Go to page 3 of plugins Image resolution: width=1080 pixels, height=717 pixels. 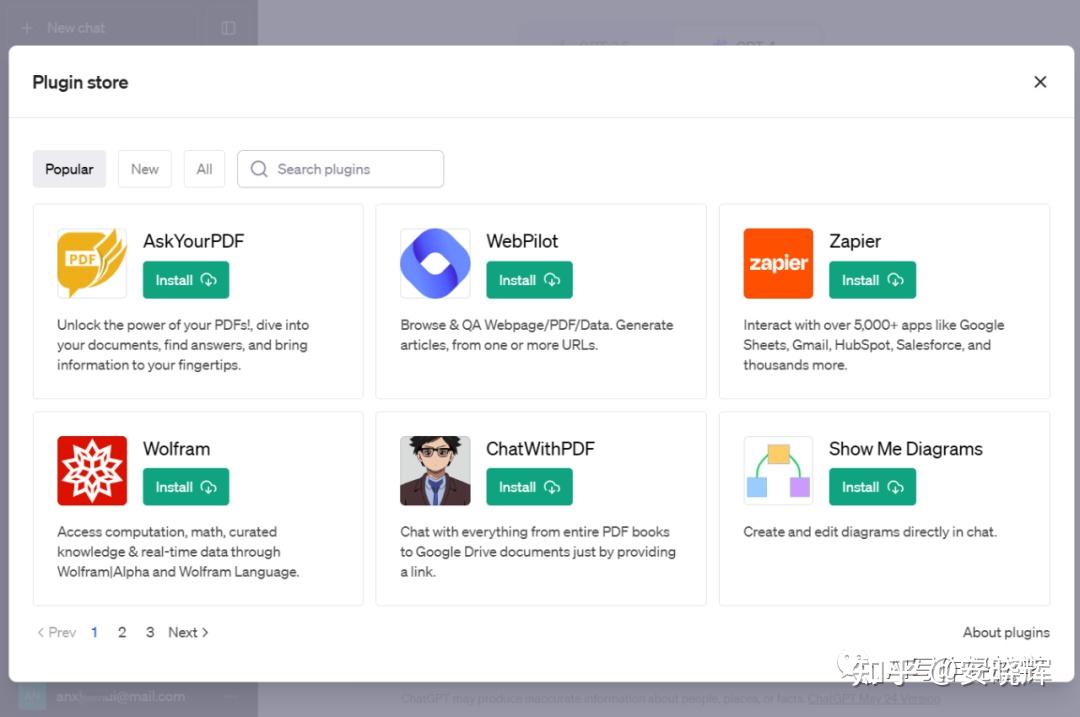pos(149,632)
